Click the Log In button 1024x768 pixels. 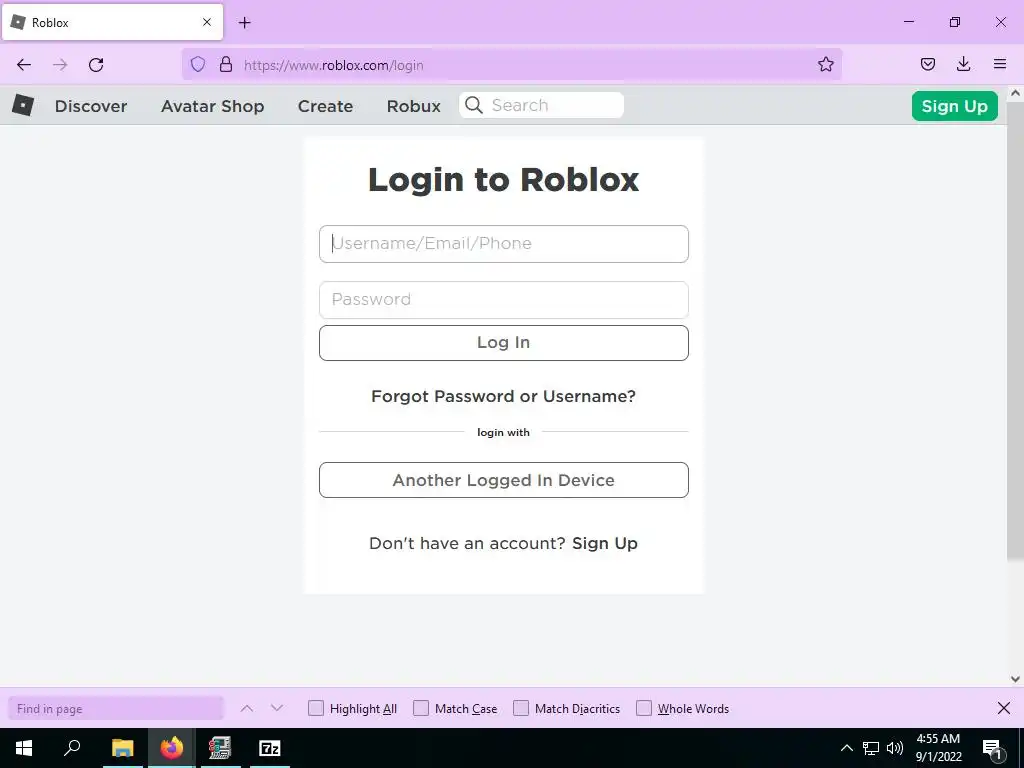(504, 343)
